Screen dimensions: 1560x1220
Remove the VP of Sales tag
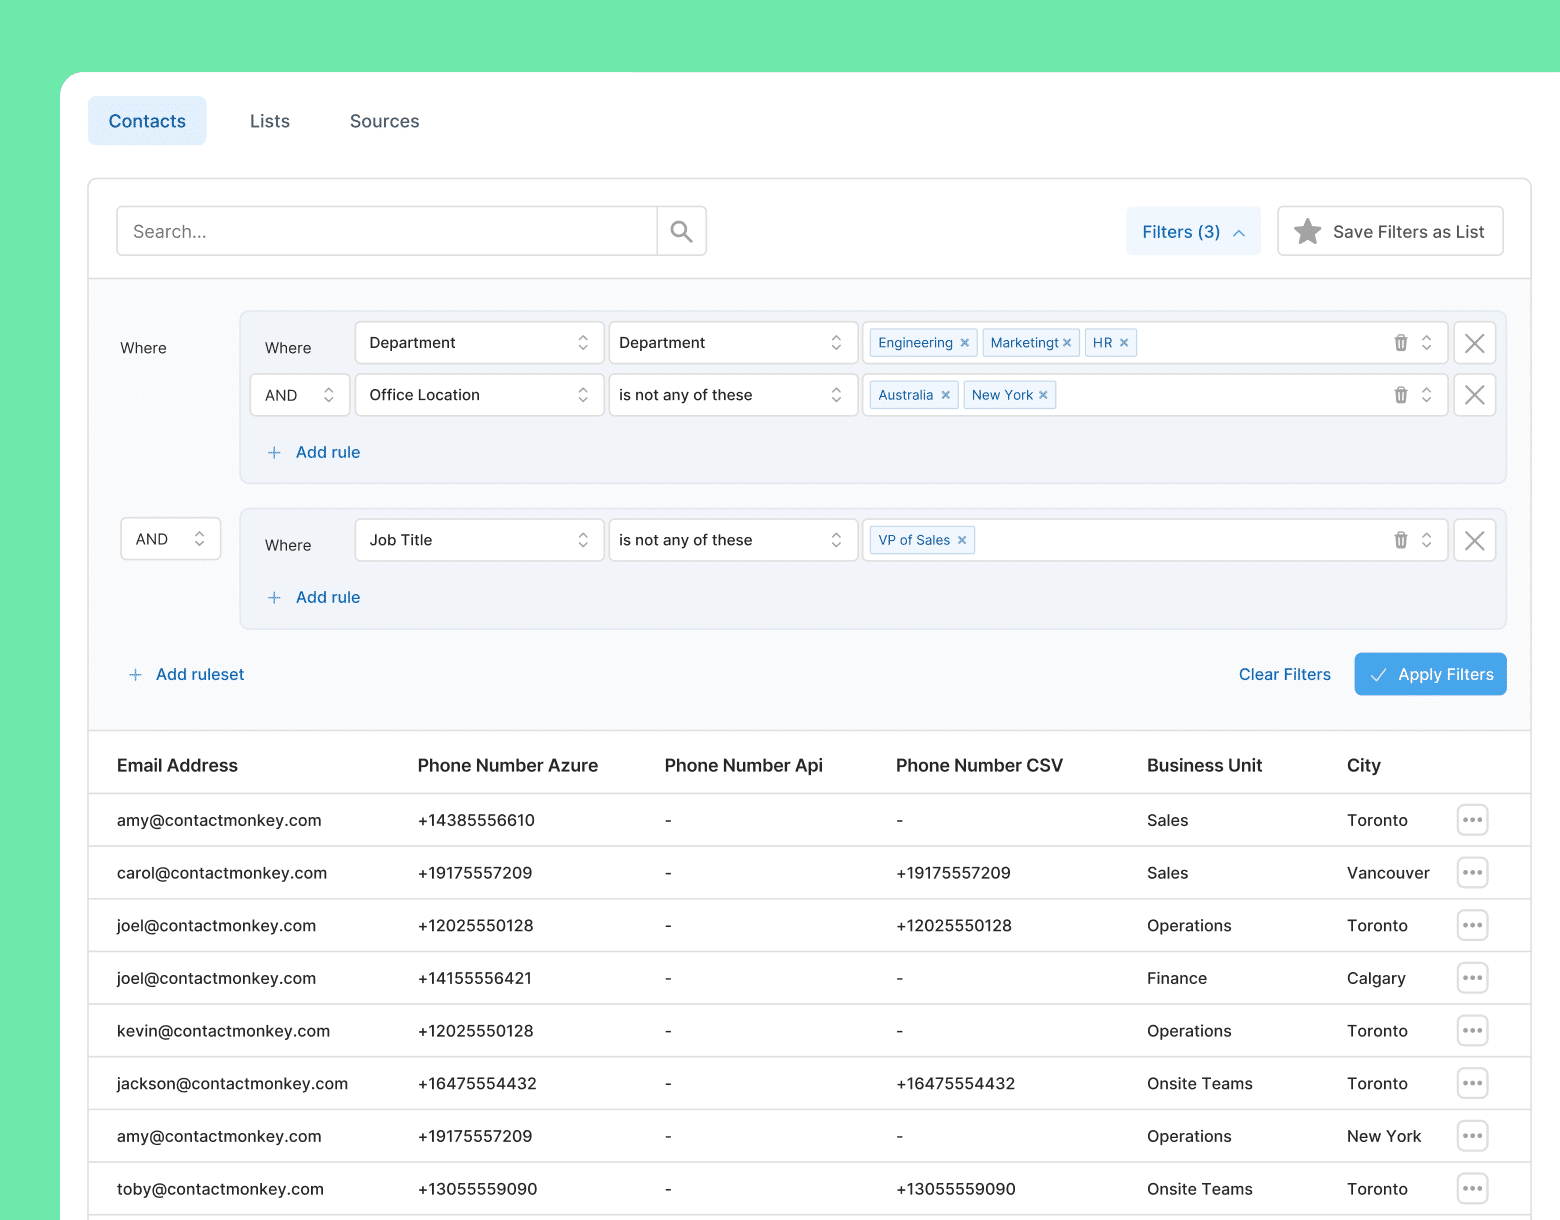tap(961, 539)
